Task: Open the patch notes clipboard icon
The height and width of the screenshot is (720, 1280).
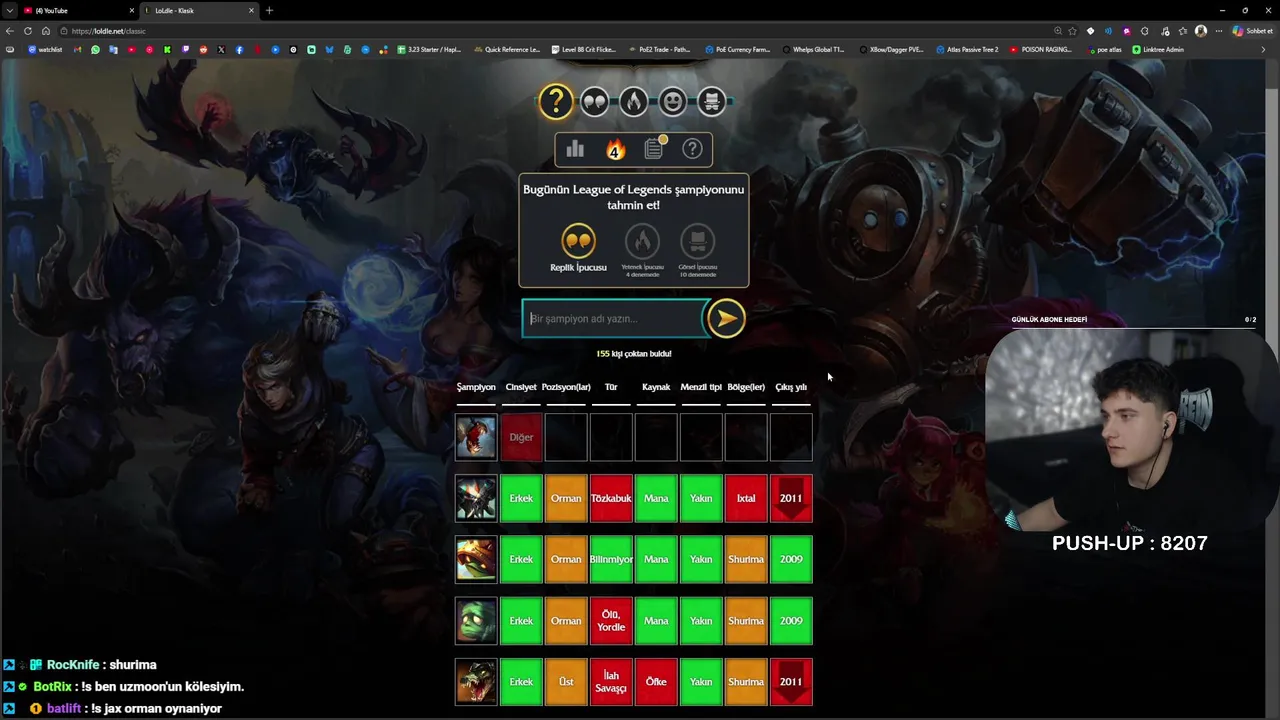Action: [654, 149]
